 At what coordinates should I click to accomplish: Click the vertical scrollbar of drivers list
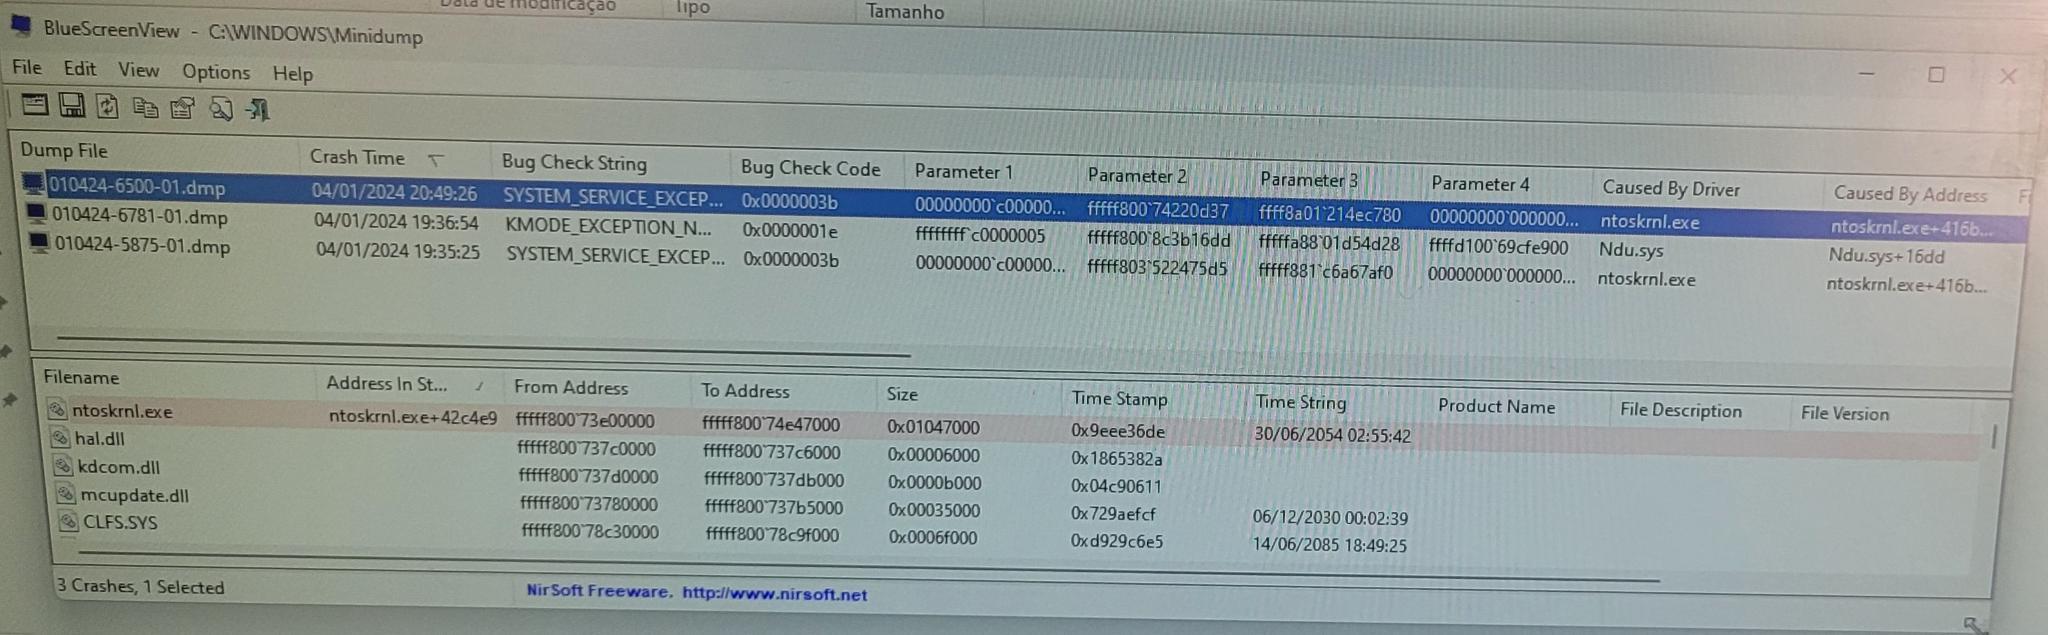(x=1995, y=436)
